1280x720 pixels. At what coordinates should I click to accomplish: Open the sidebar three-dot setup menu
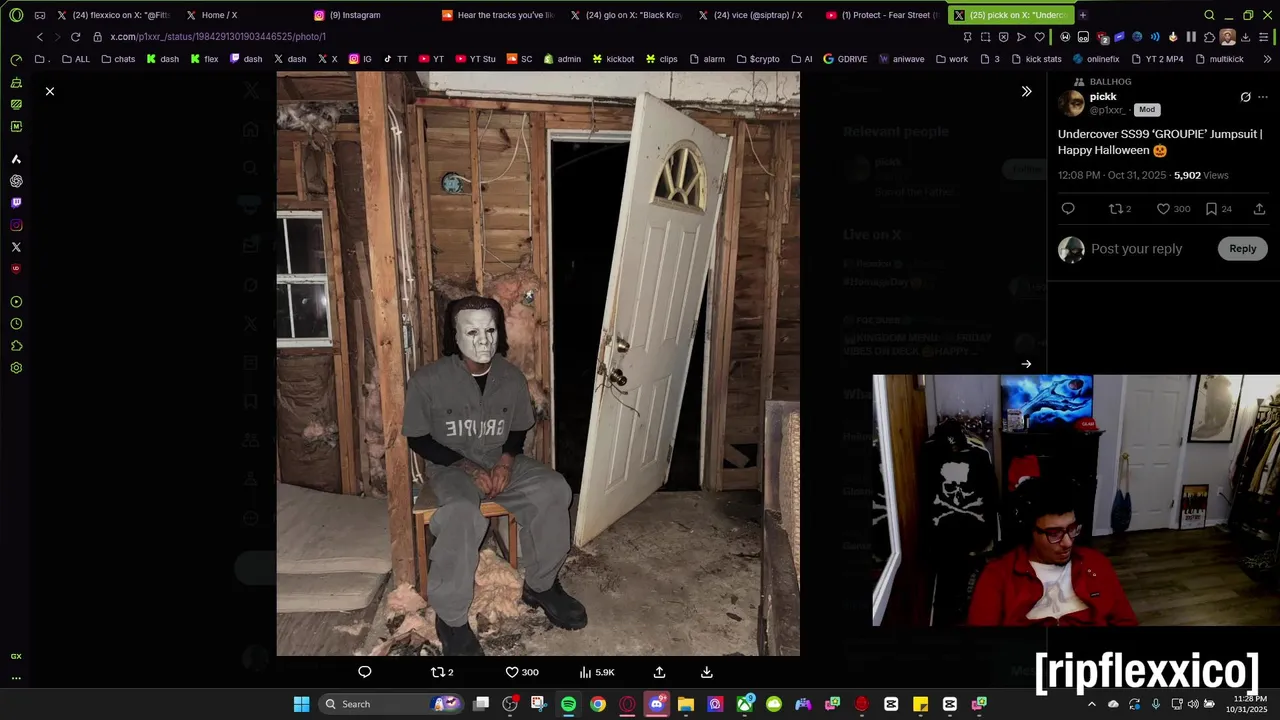click(x=16, y=678)
